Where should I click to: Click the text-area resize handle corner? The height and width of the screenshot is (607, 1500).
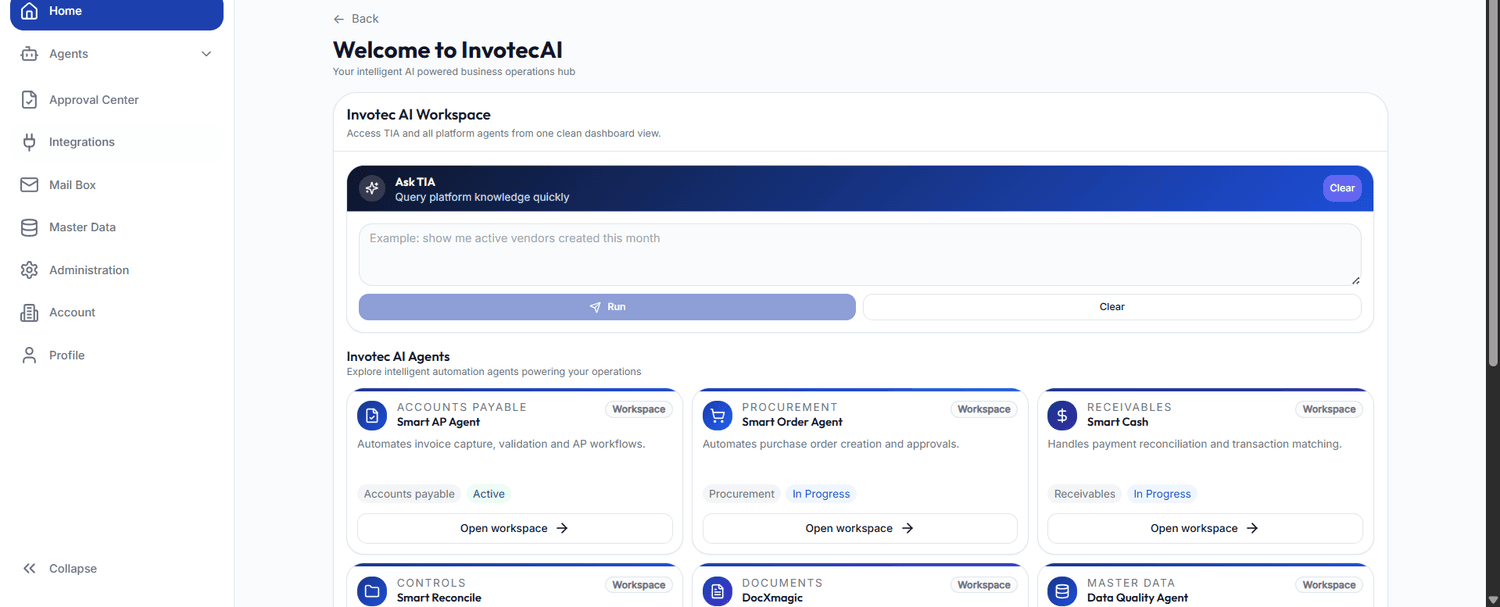click(1356, 280)
